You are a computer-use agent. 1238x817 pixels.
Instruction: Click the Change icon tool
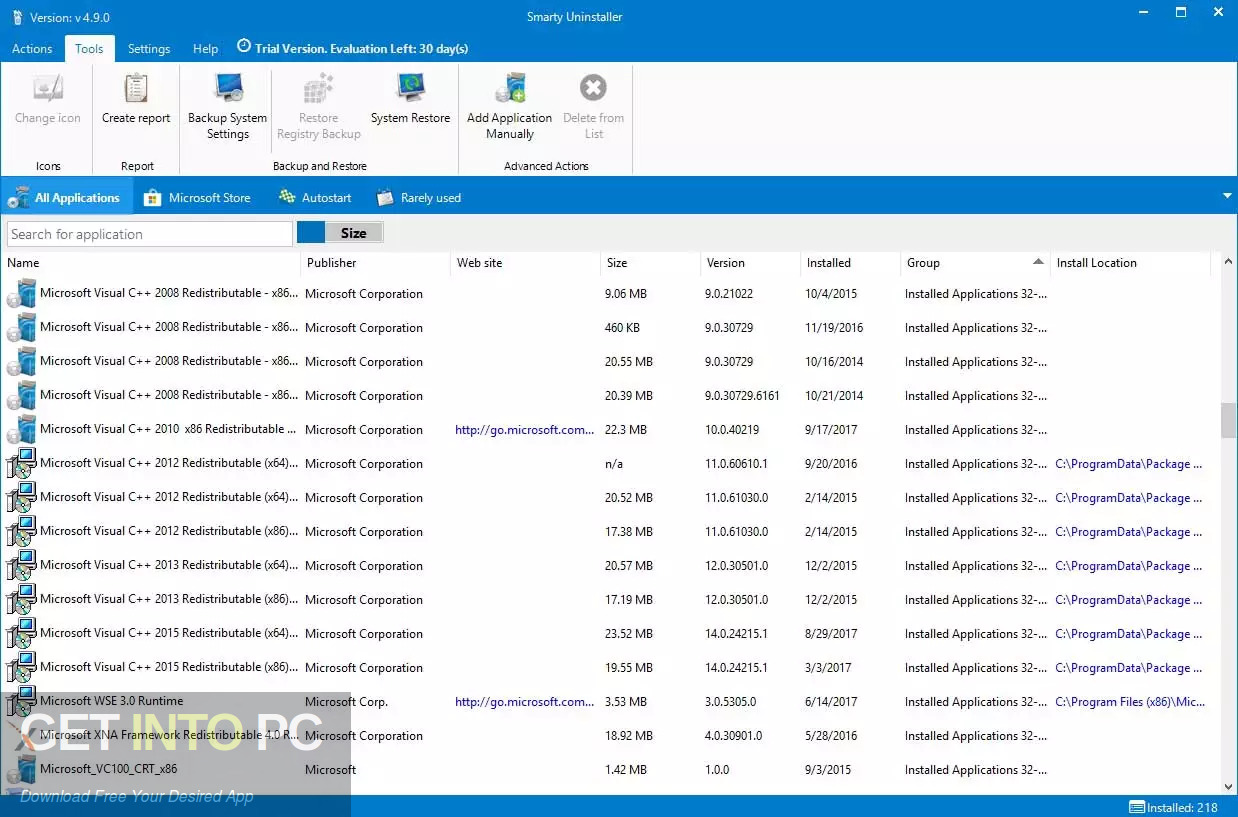click(48, 100)
